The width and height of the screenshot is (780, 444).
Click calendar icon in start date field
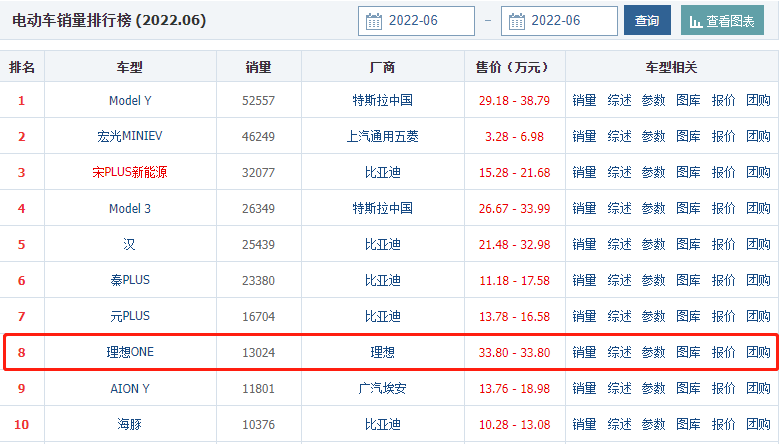click(374, 21)
